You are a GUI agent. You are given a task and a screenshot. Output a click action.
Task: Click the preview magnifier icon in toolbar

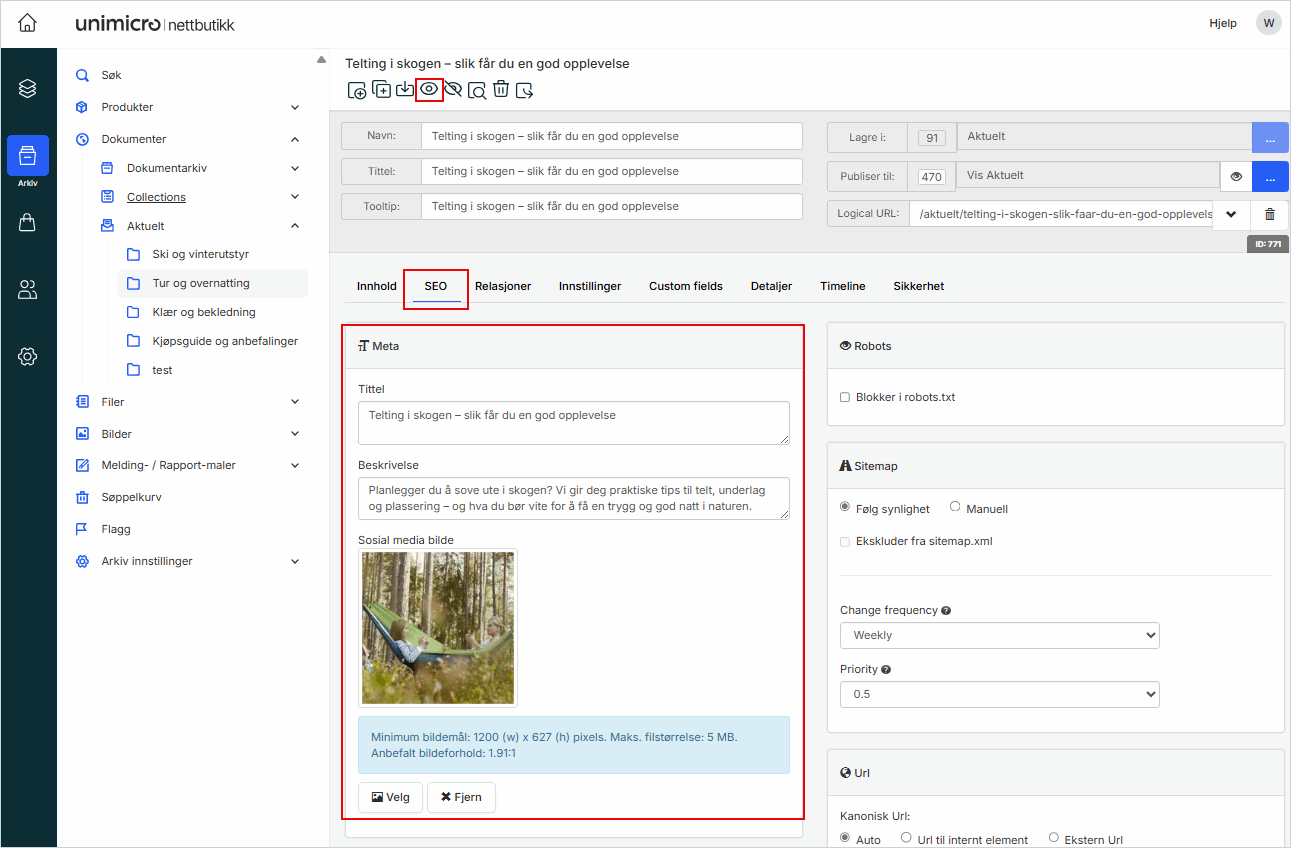pyautogui.click(x=477, y=91)
